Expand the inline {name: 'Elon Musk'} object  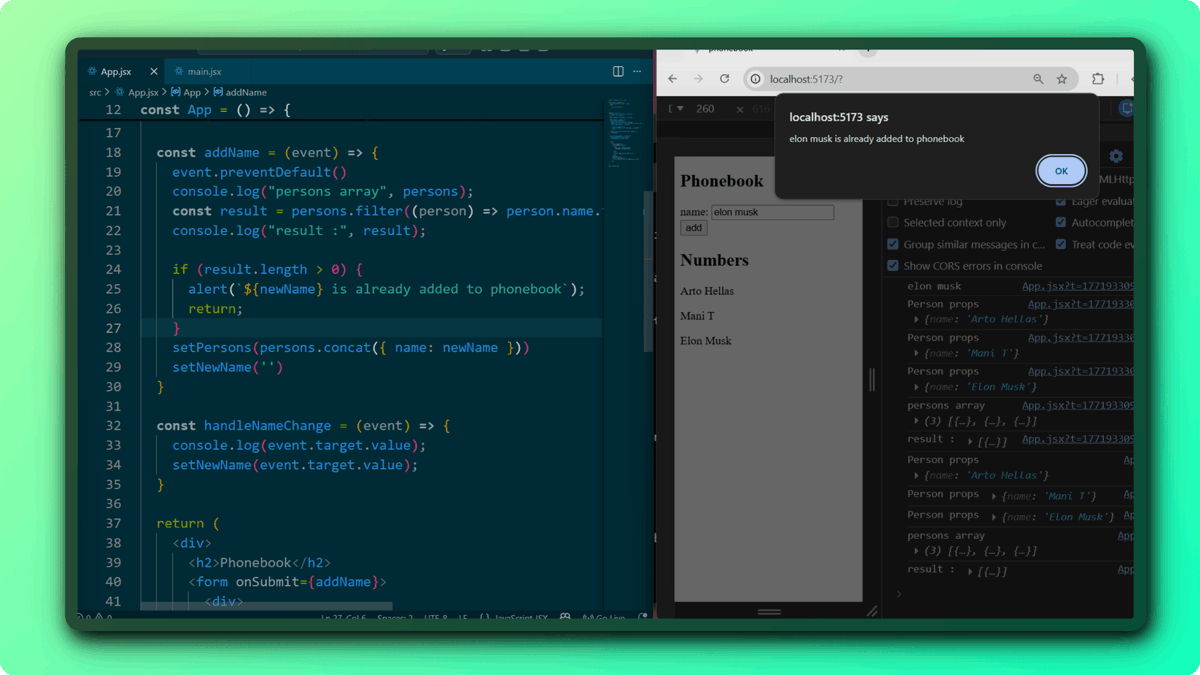995,517
